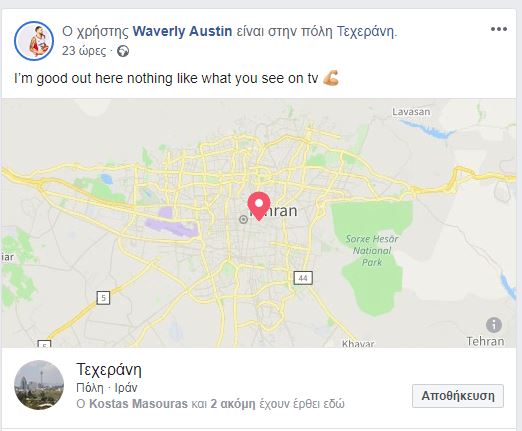The image size is (522, 431).
Task: Click the Lavasan label on map
Action: point(411,112)
